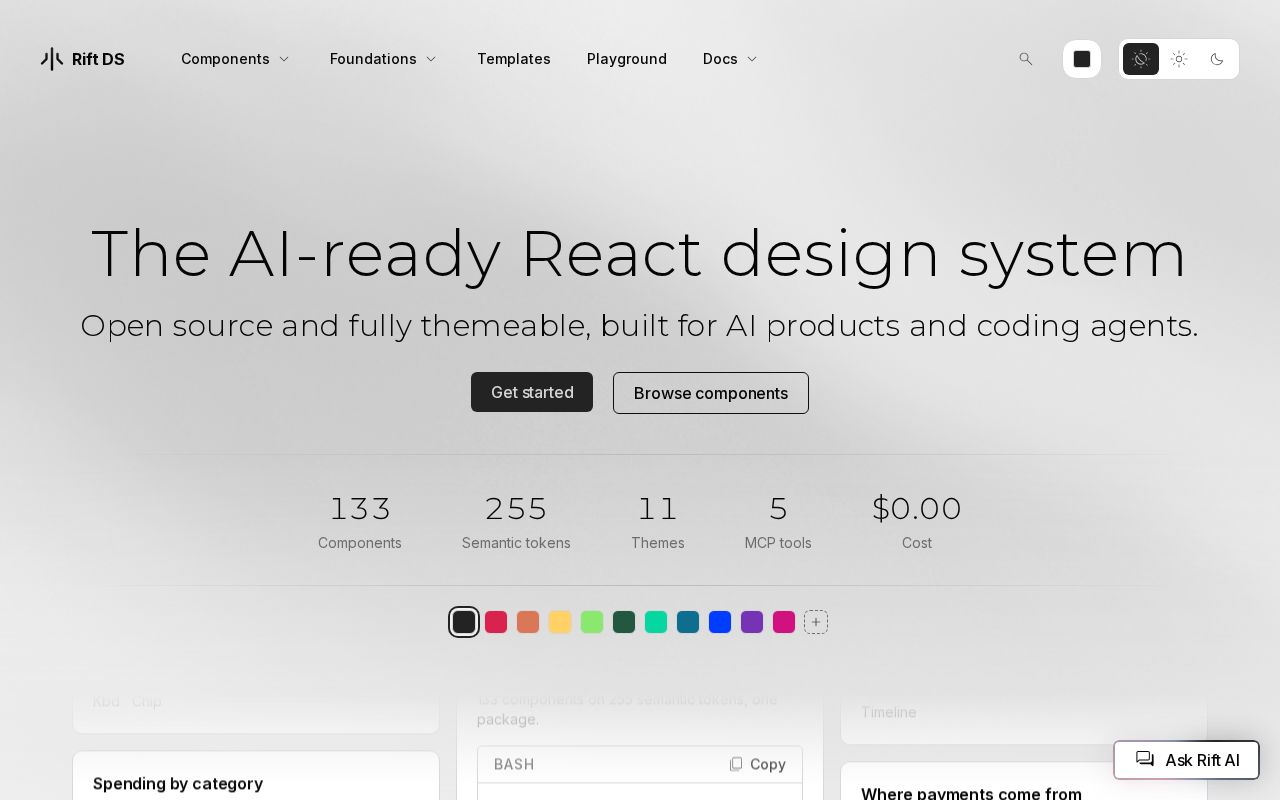The width and height of the screenshot is (1280, 800).
Task: Switch to system theme mode
Action: click(x=1141, y=59)
